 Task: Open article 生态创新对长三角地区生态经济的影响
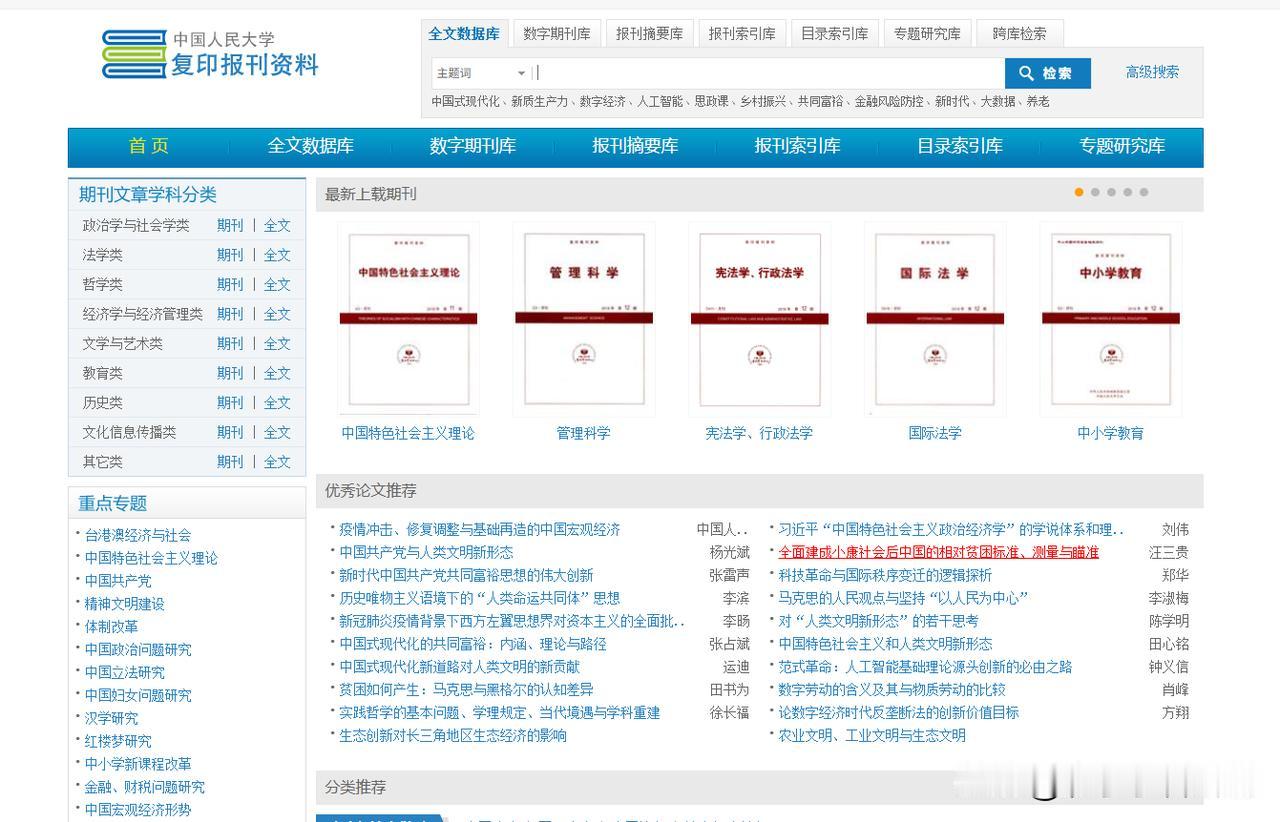coord(453,735)
